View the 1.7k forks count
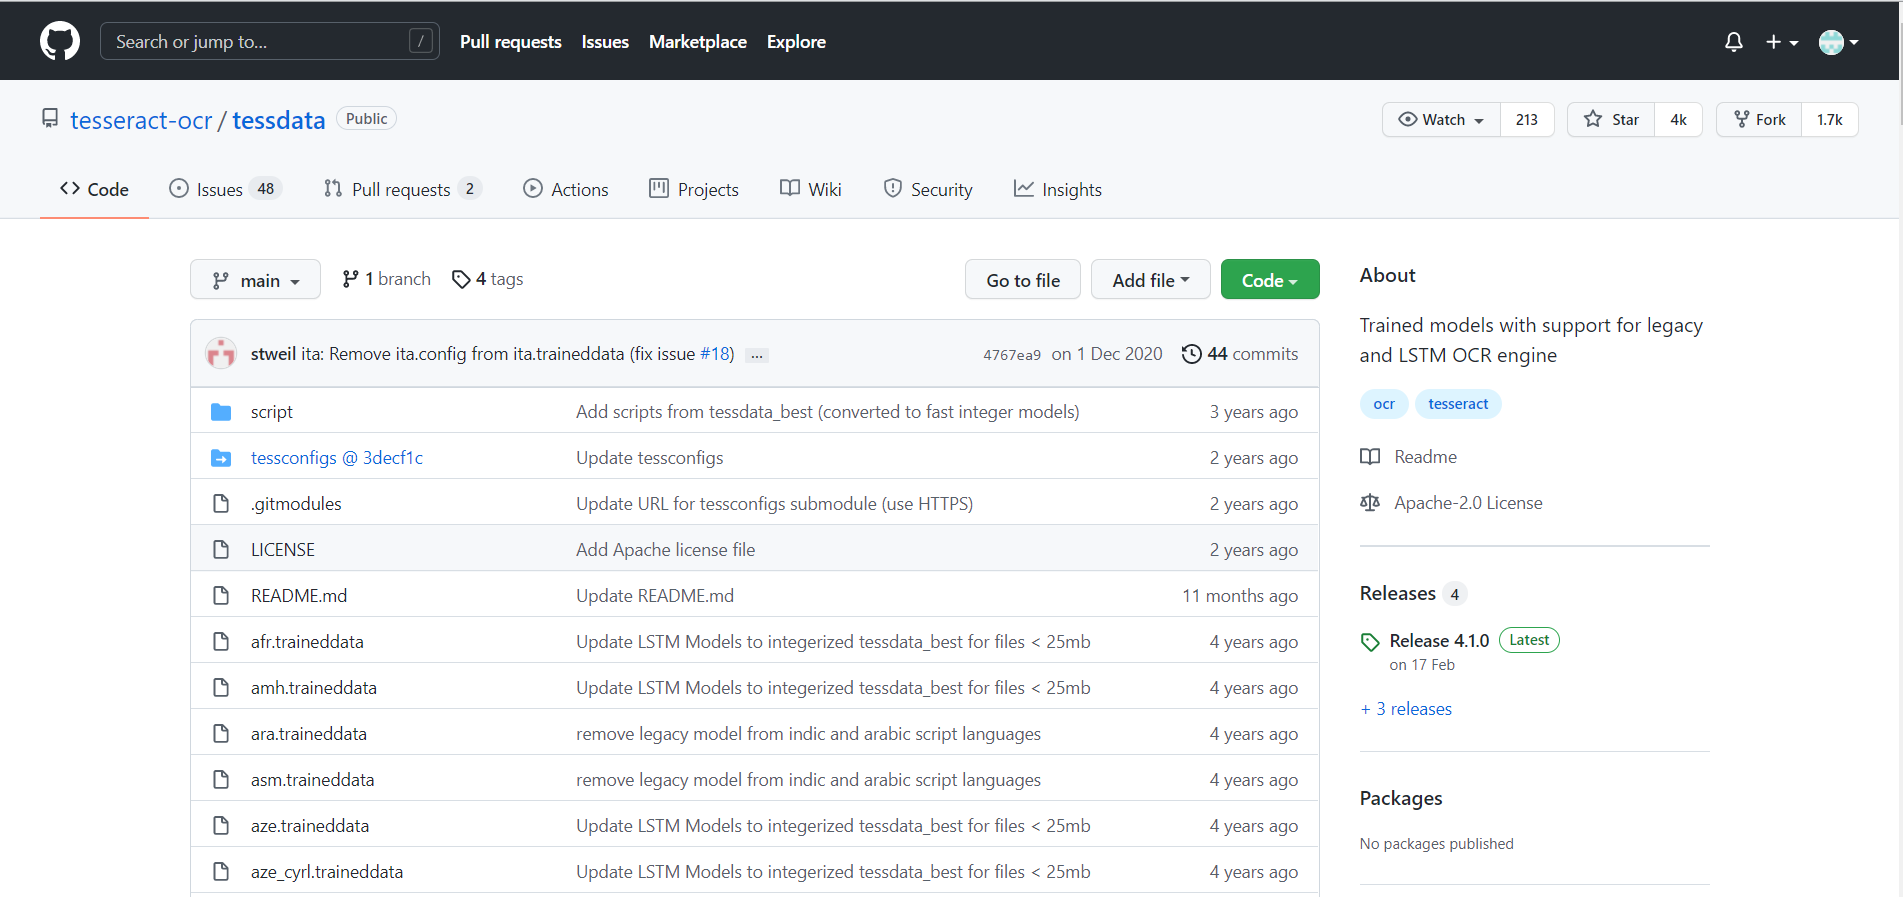The width and height of the screenshot is (1903, 897). (1830, 119)
